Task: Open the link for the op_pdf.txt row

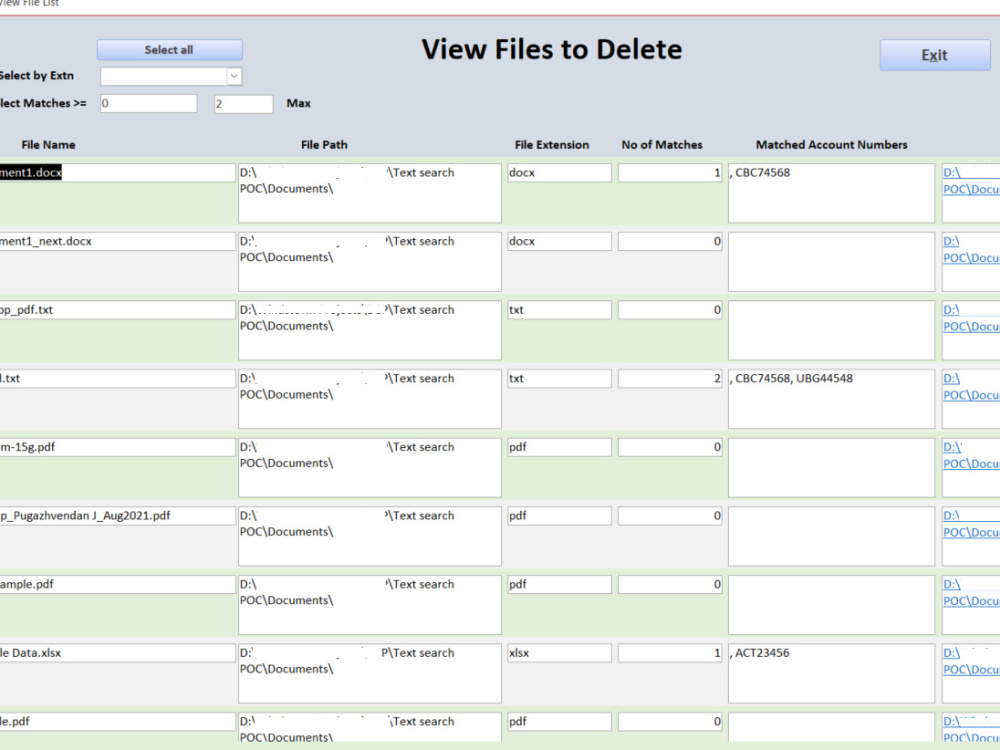Action: tap(970, 318)
